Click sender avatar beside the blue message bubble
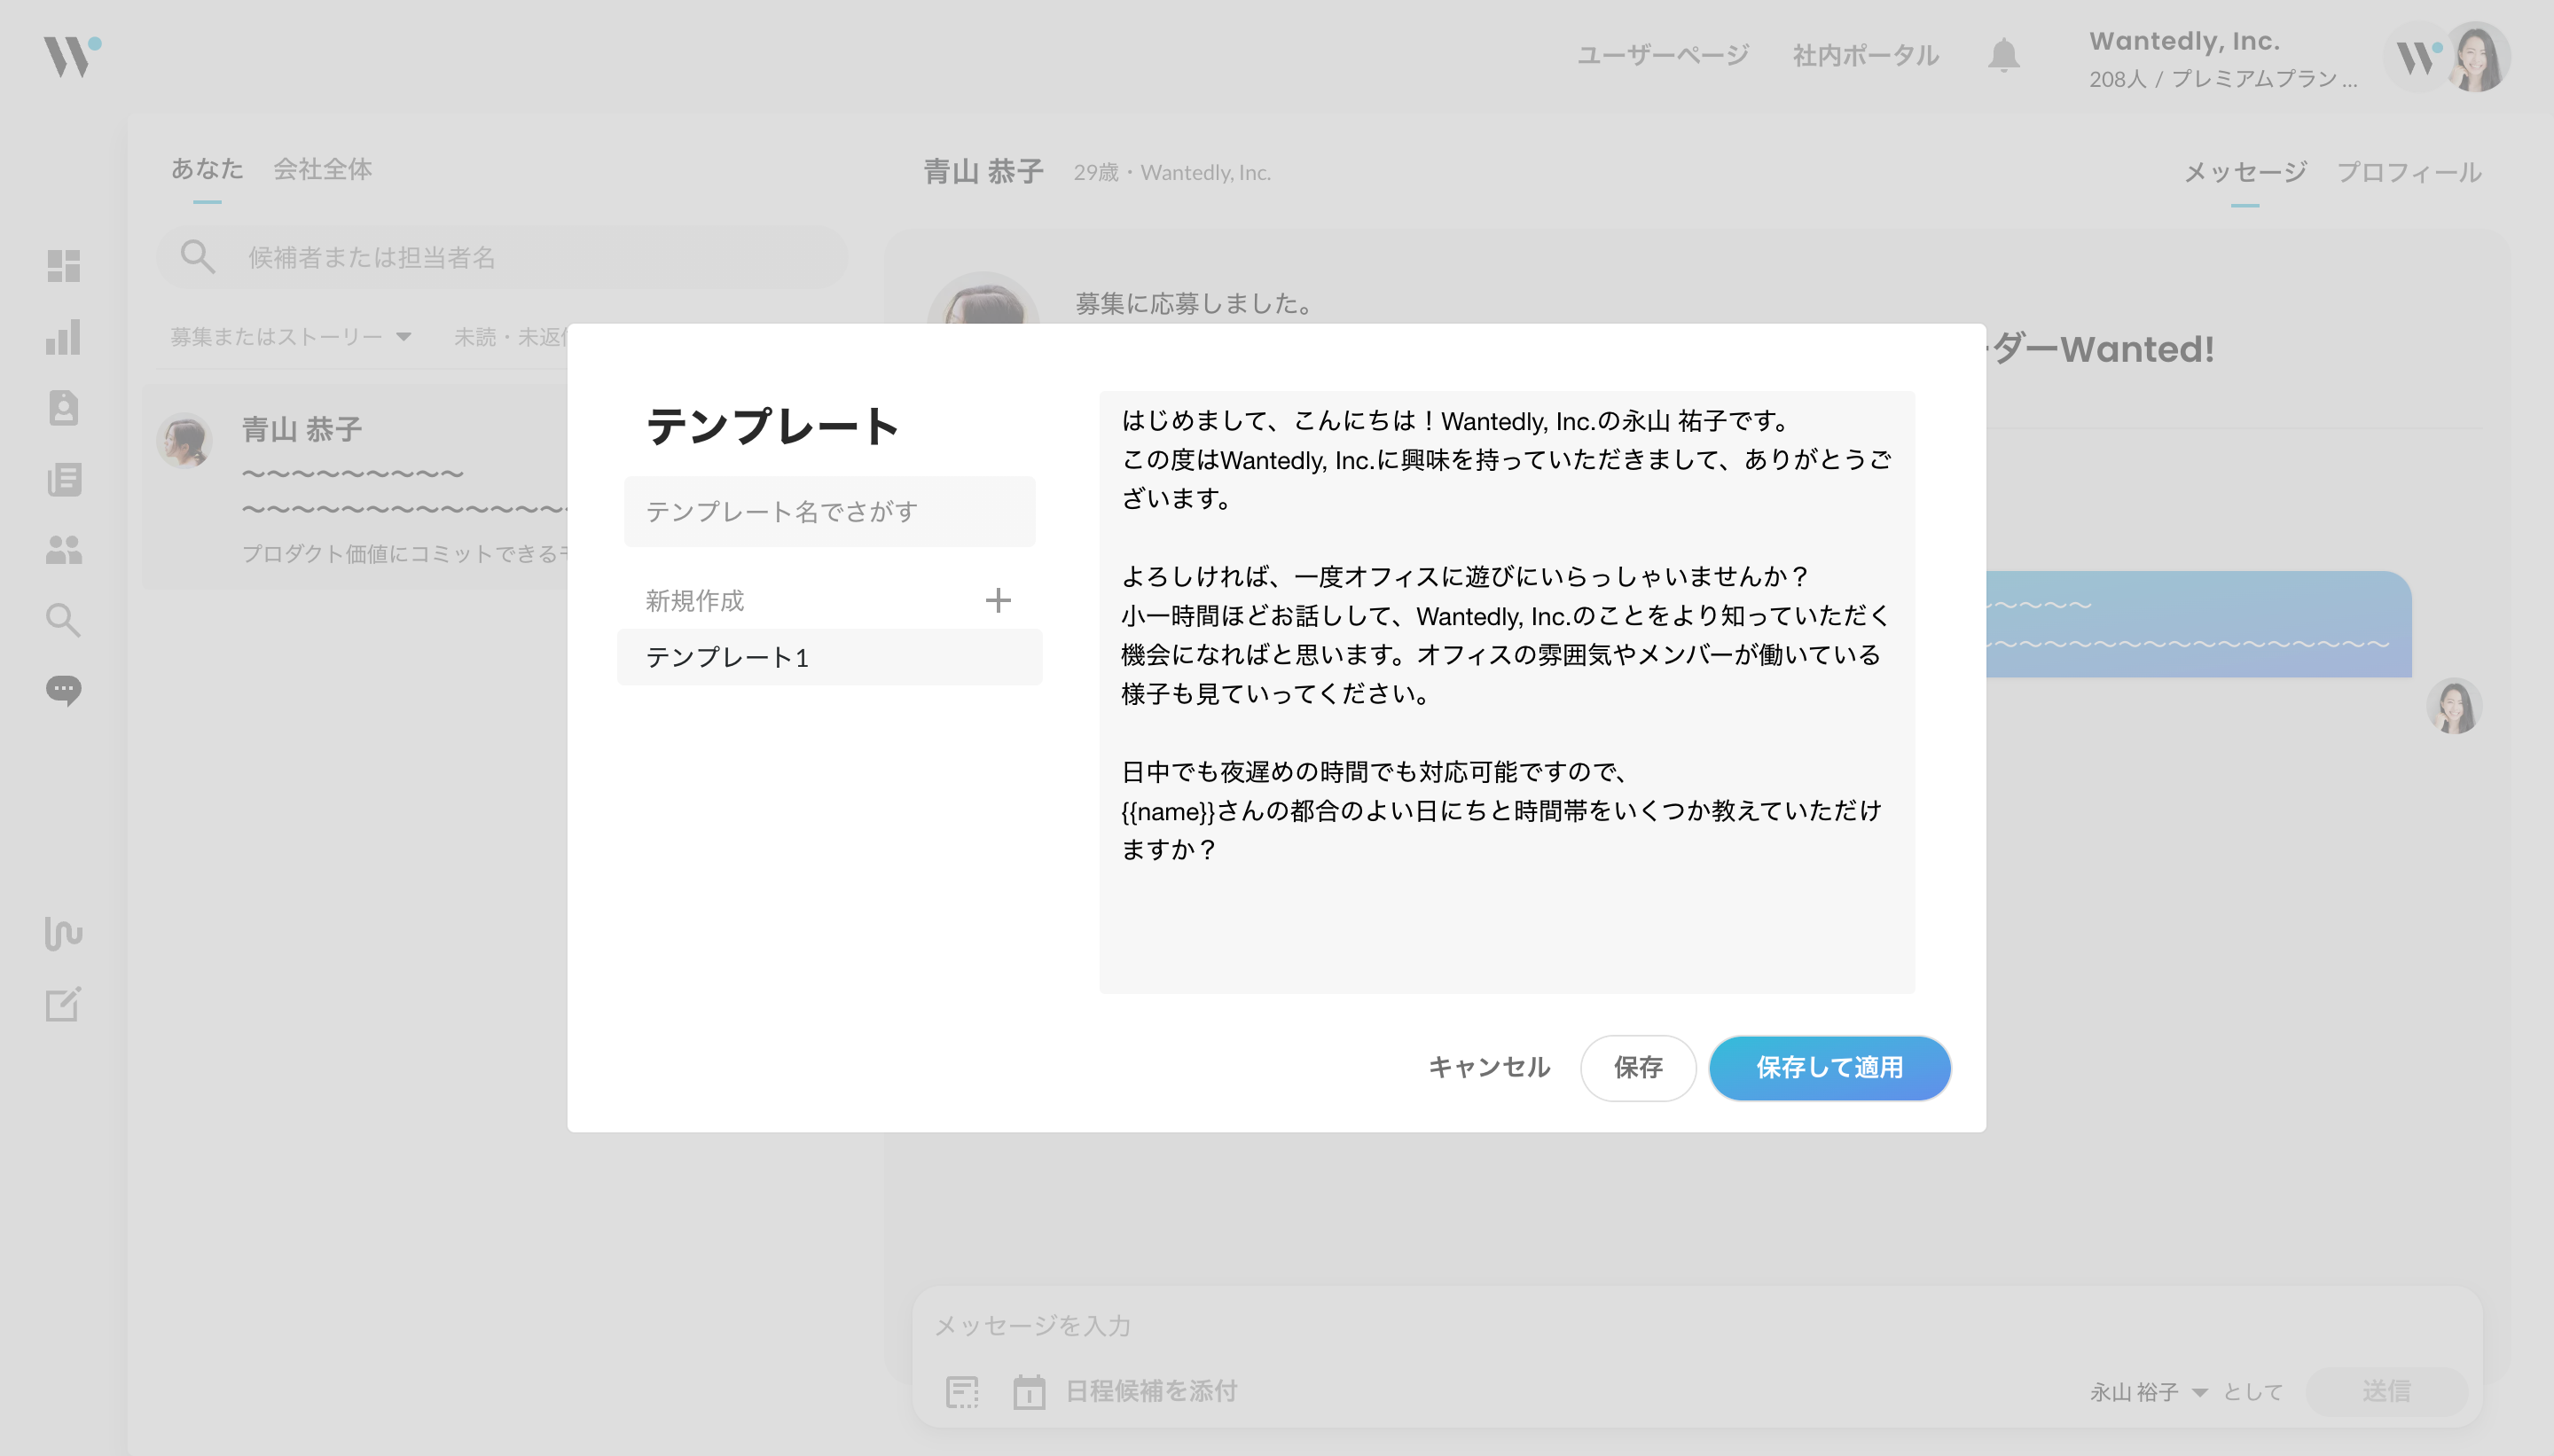The image size is (2554, 1456). (2455, 706)
